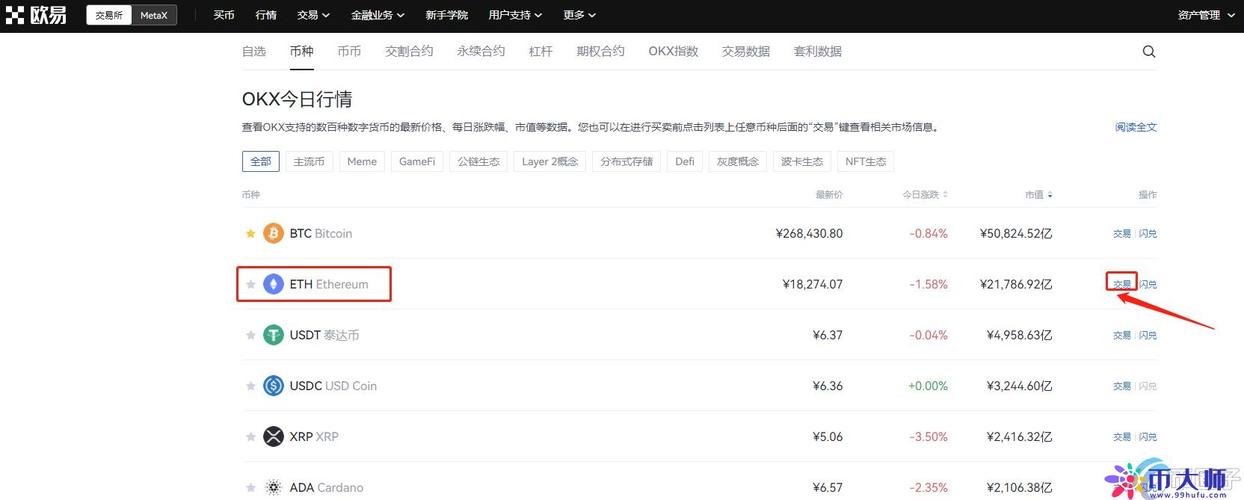This screenshot has width=1244, height=500.
Task: Switch to the 永续合约 tab
Action: (481, 51)
